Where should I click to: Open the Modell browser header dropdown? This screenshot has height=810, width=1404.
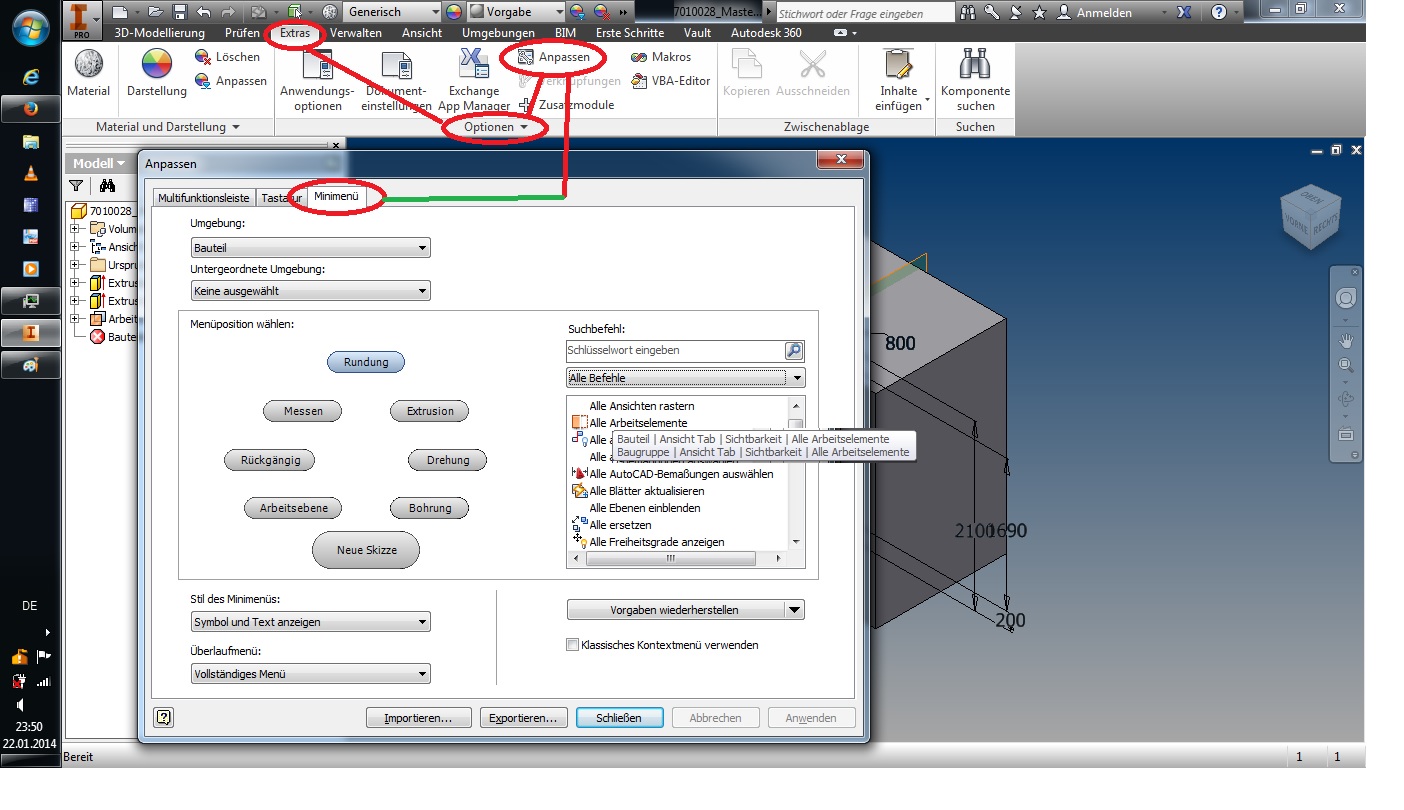pyautogui.click(x=99, y=163)
